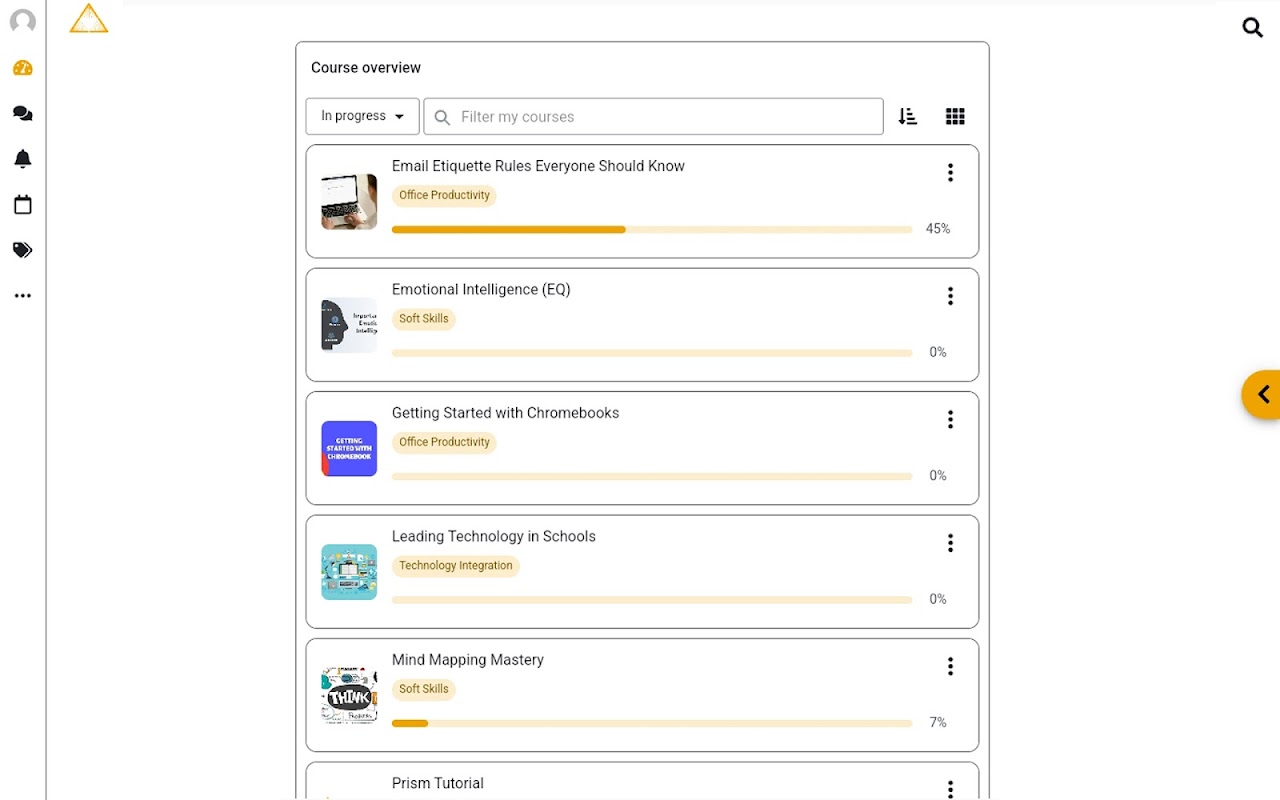Image resolution: width=1280 pixels, height=800 pixels.
Task: Show more sidebar items via ellipsis
Action: [23, 296]
